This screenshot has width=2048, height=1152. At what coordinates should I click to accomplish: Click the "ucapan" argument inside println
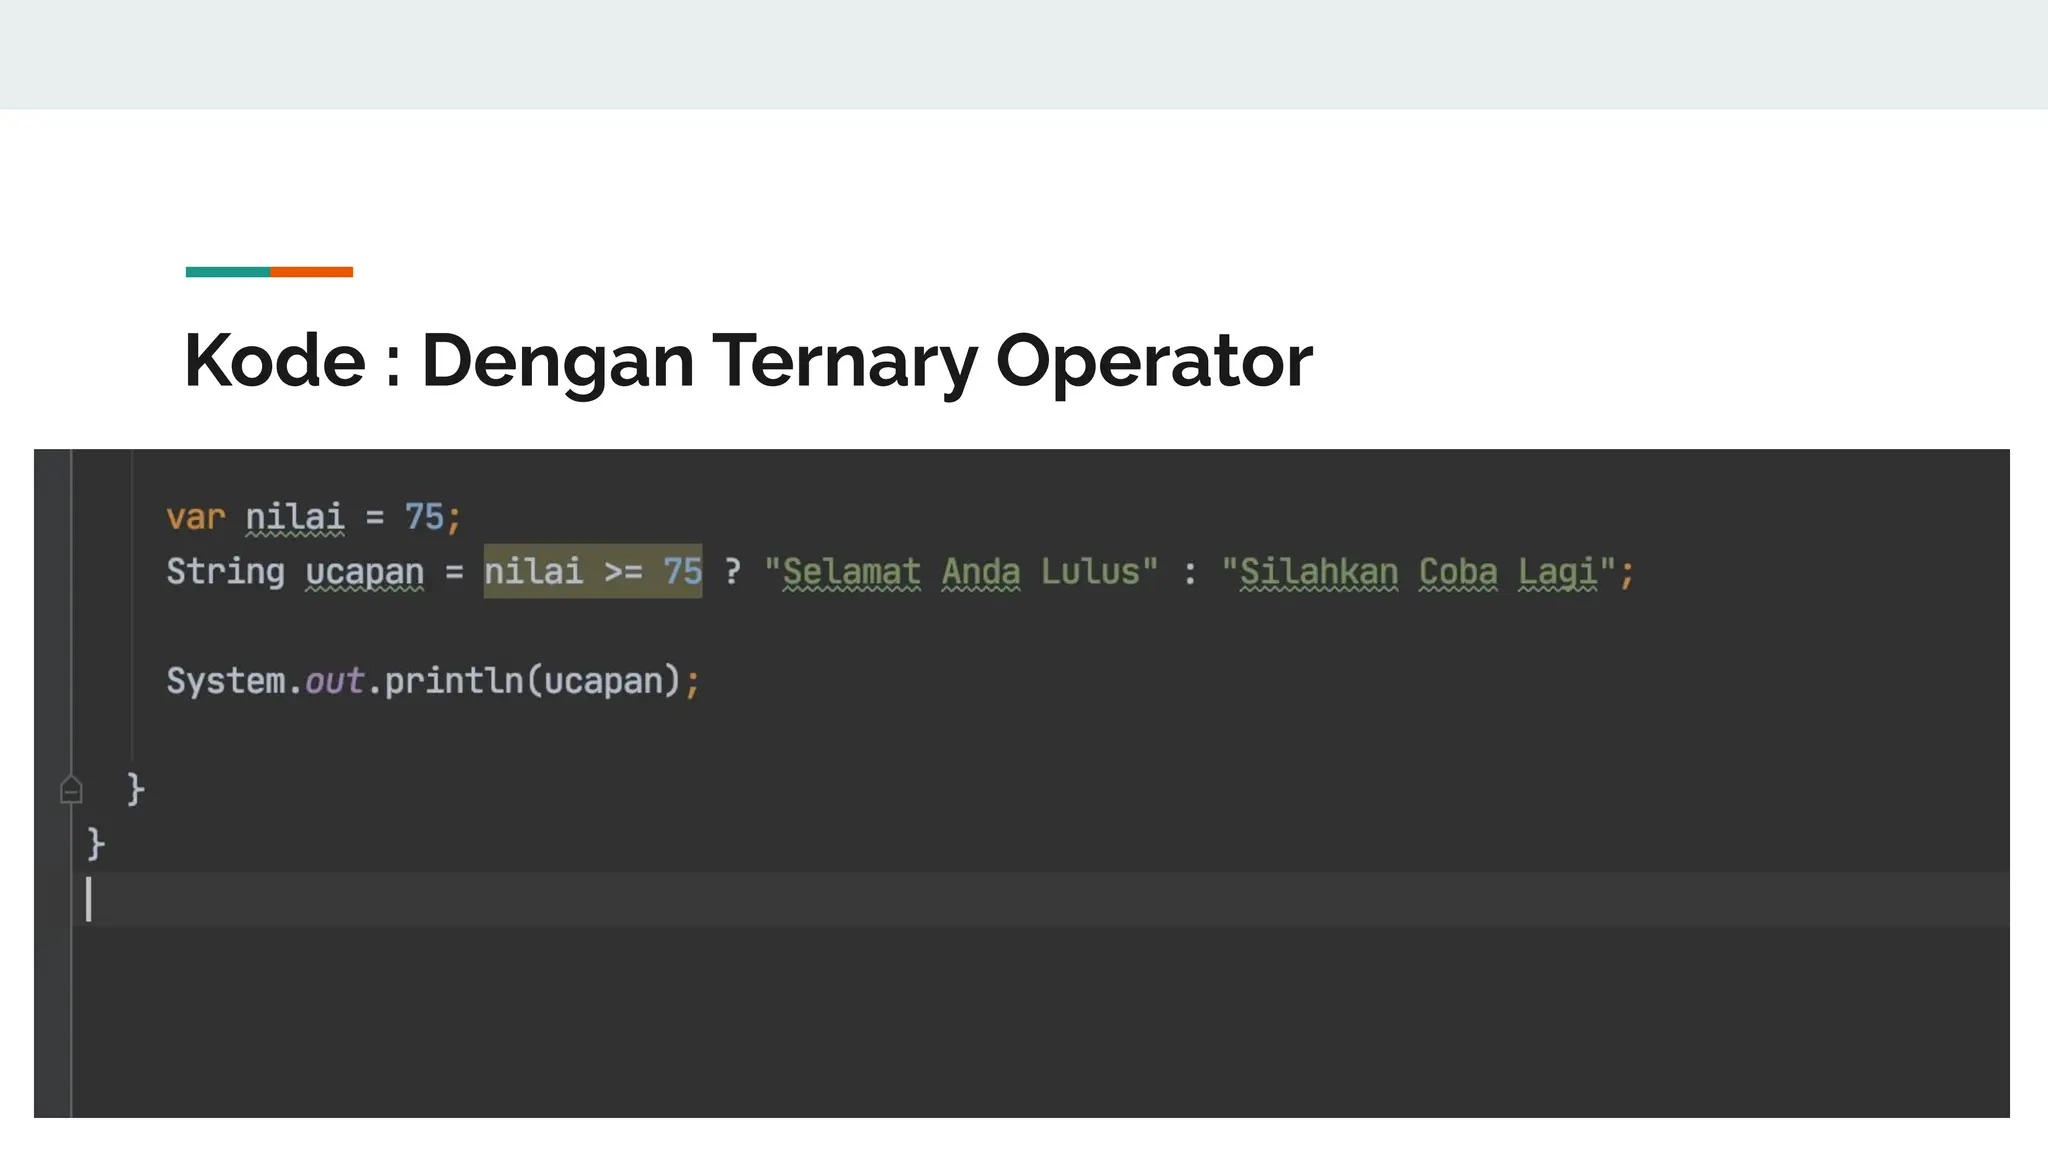[604, 682]
